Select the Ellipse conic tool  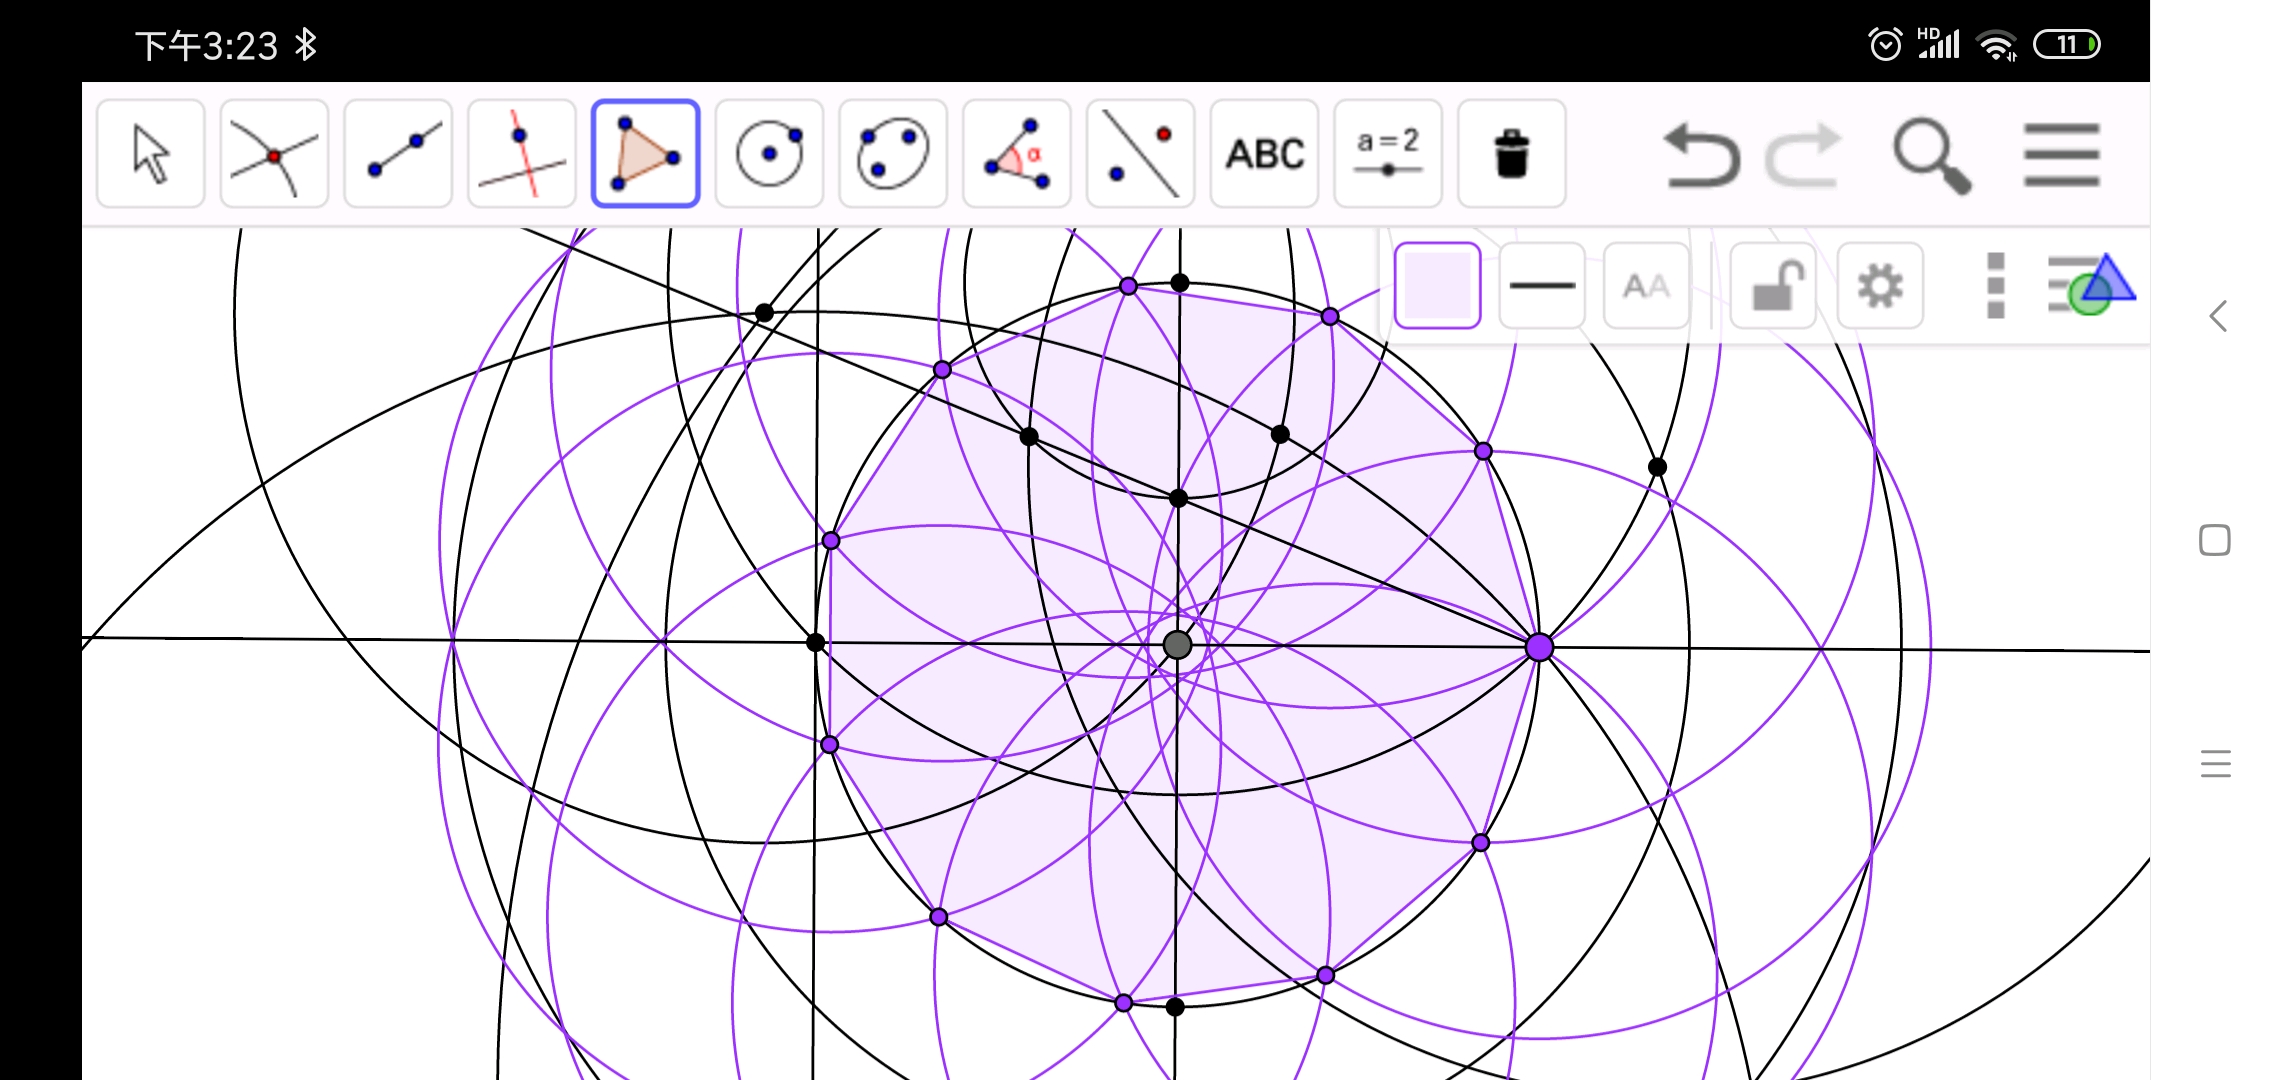(893, 154)
